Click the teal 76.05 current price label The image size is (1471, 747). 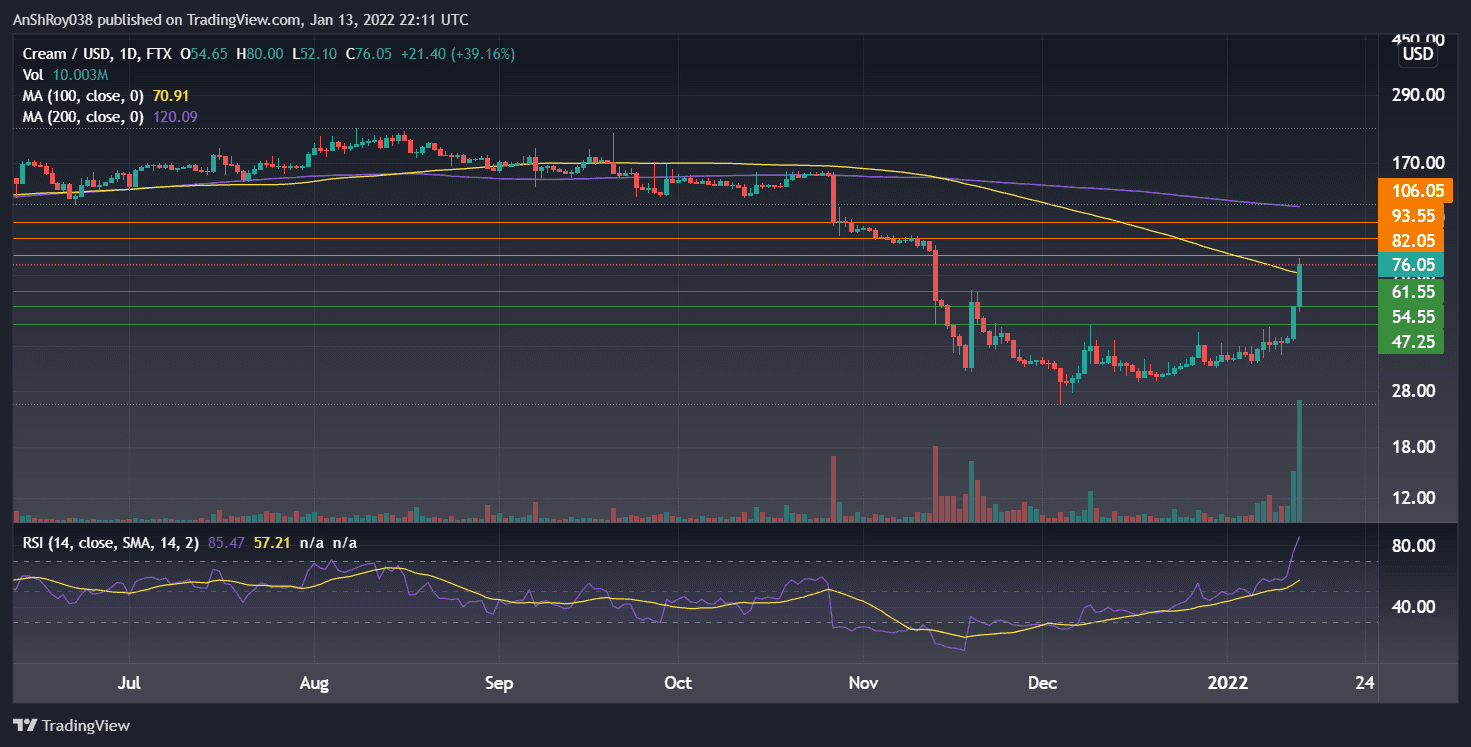(x=1411, y=265)
